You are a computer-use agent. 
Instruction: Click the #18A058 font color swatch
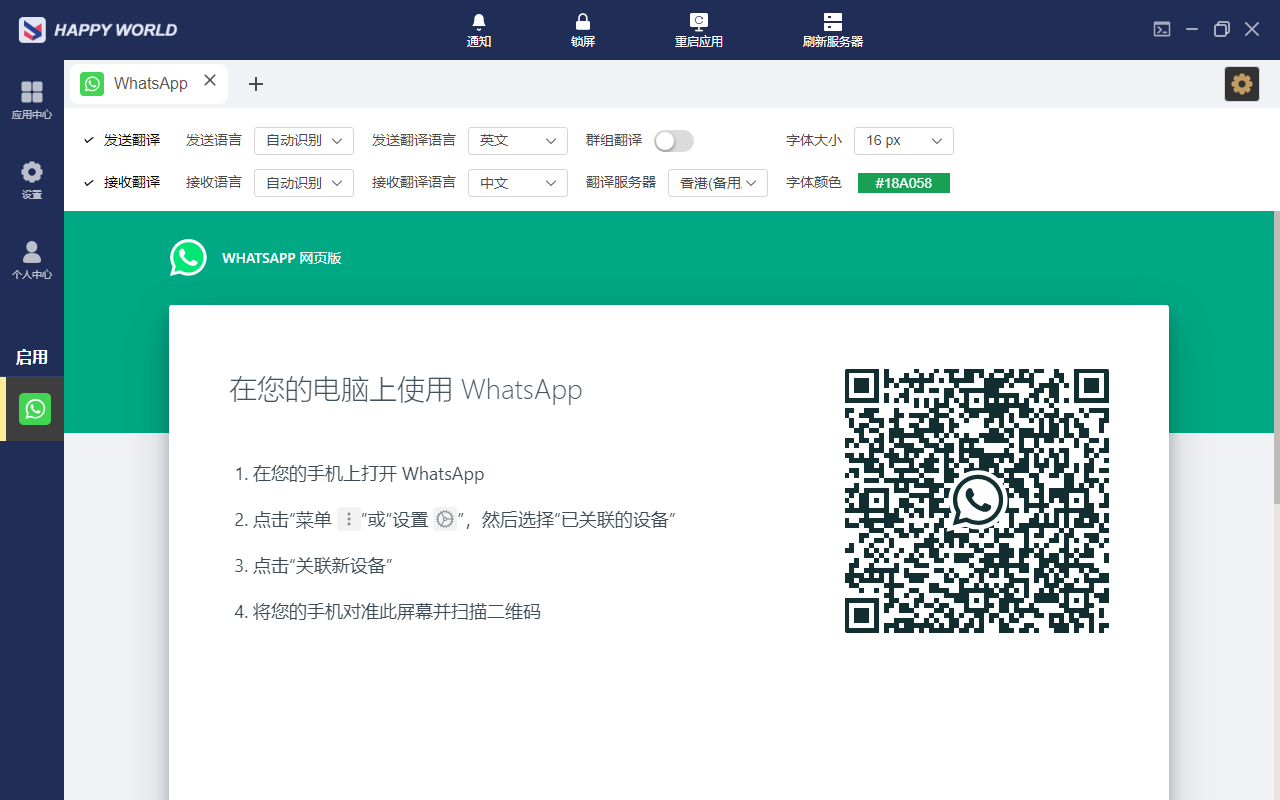click(904, 183)
